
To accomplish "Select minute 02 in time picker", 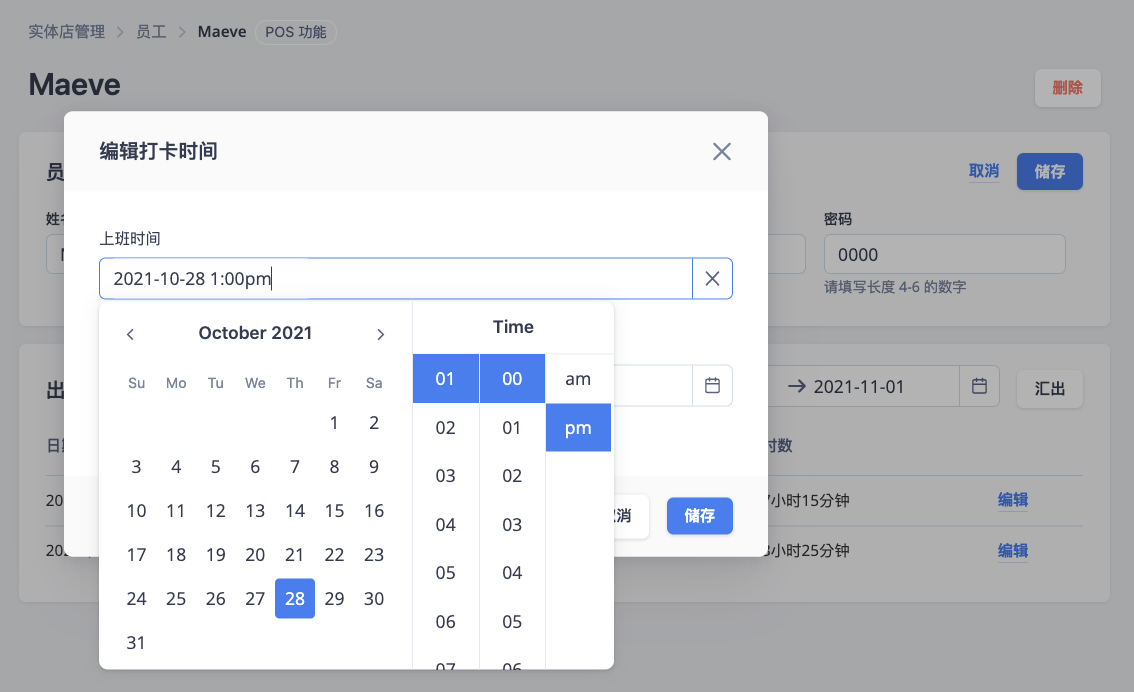I will pos(512,476).
